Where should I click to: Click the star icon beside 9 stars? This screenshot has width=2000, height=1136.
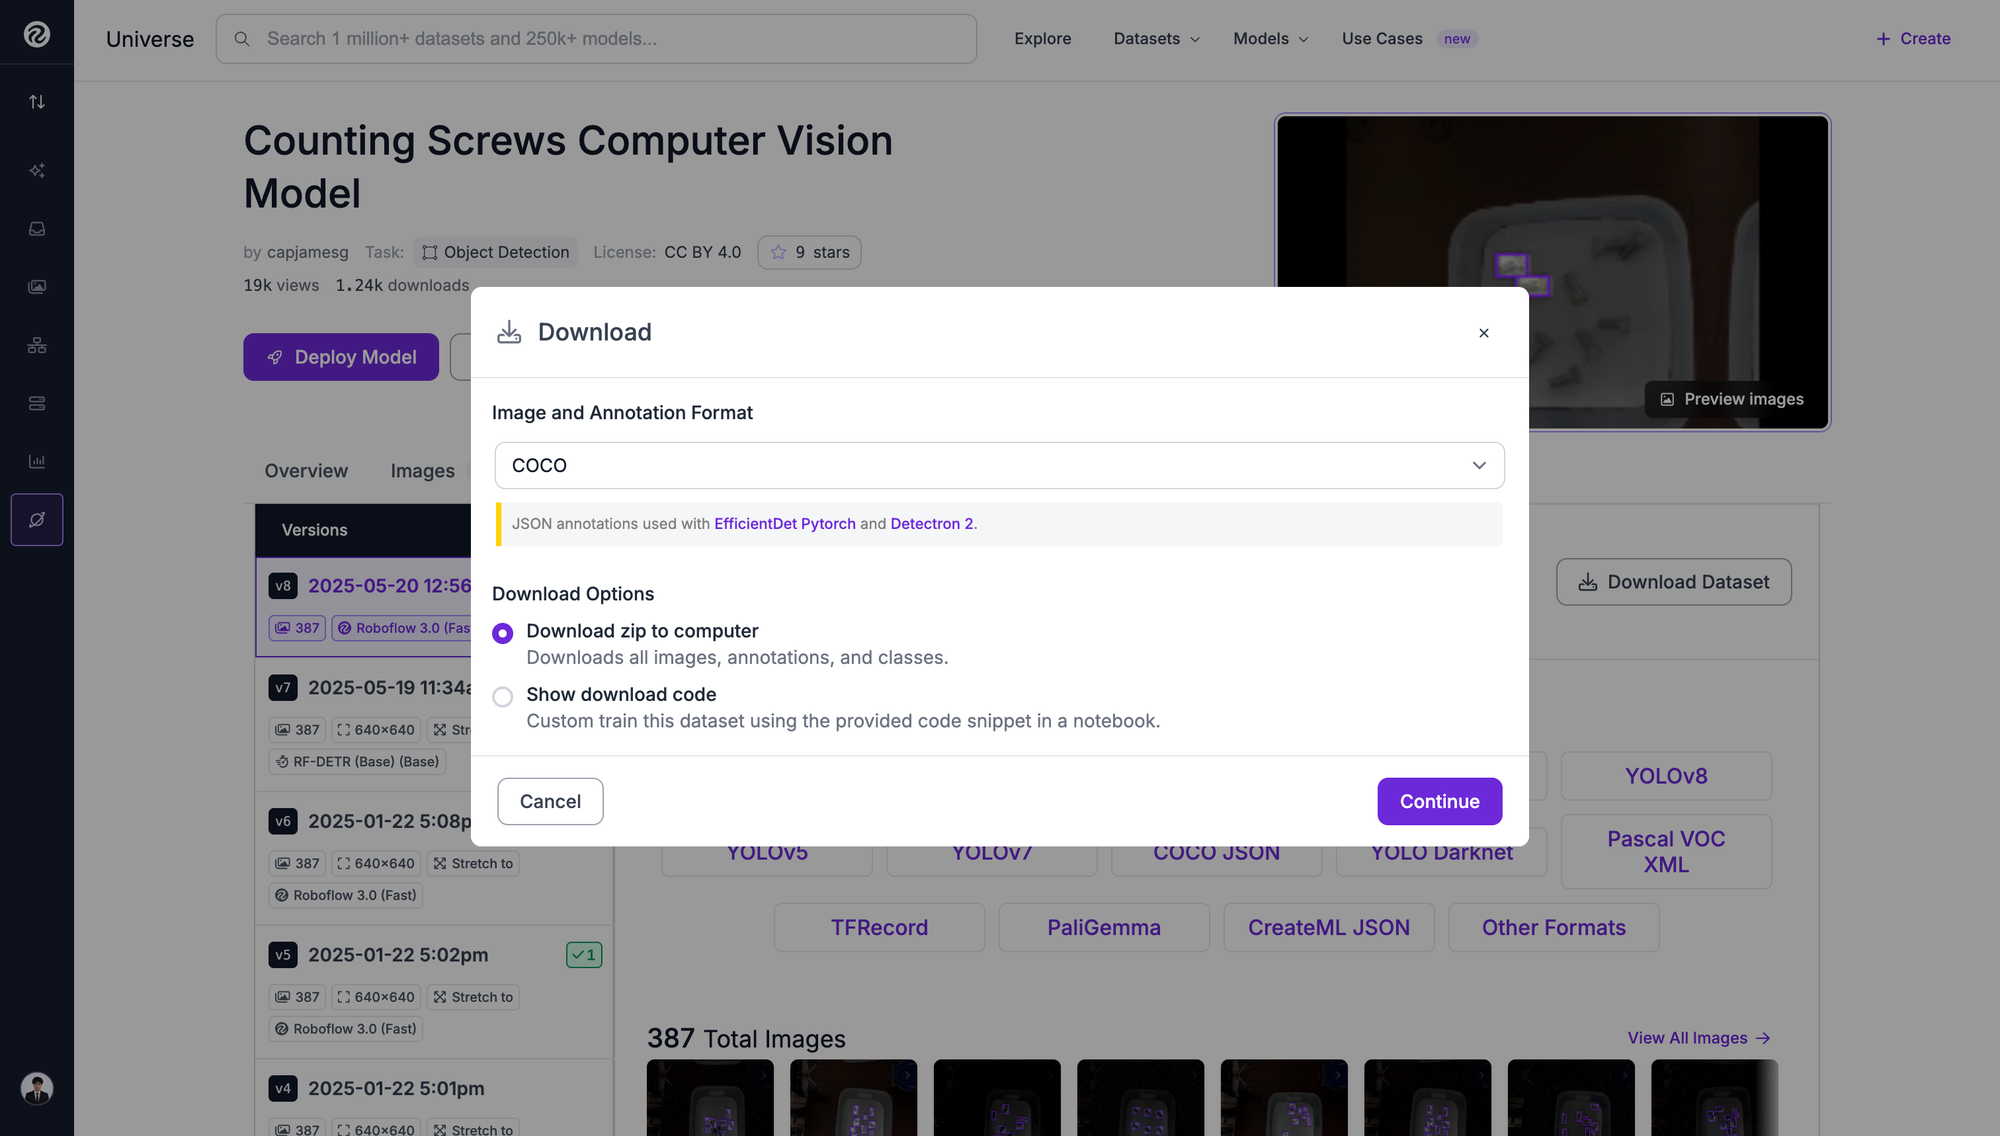pos(778,252)
